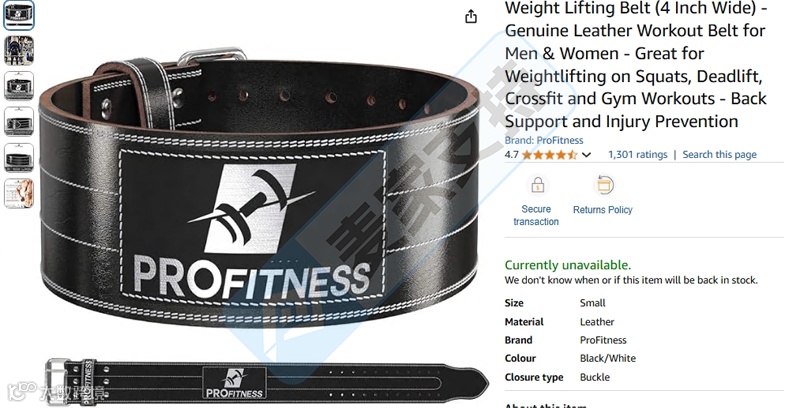This screenshot has width=800, height=408.
Task: Click the Secure transaction link text
Action: point(536,215)
